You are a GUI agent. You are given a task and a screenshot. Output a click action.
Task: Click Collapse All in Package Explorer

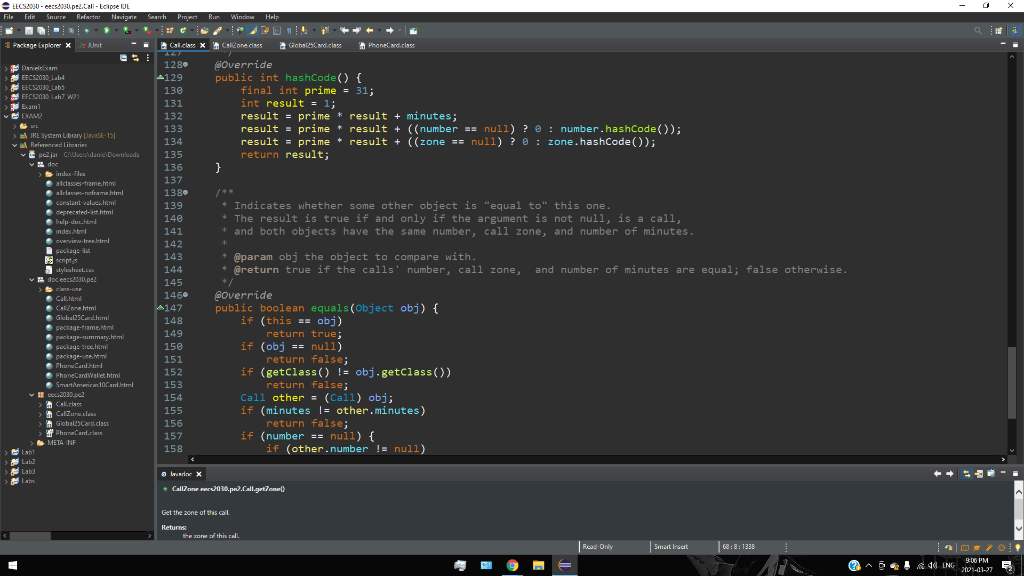(x=123, y=58)
